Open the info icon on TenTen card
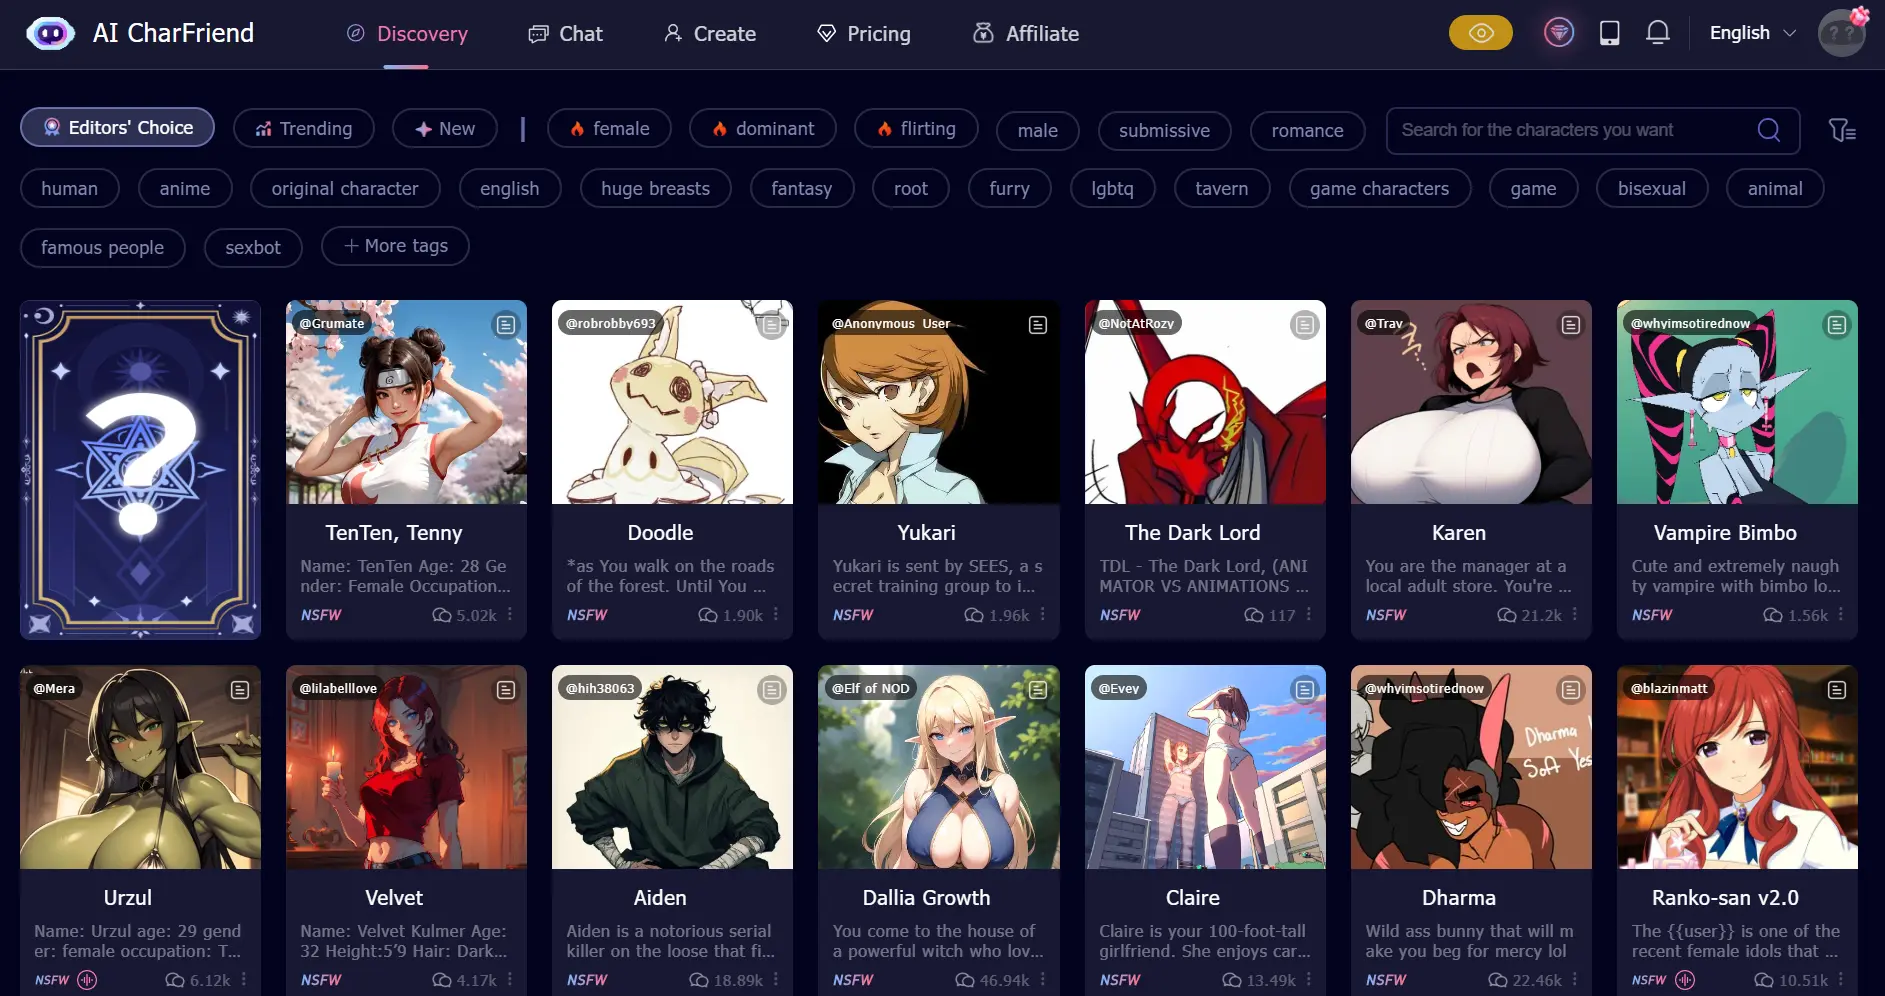Viewport: 1885px width, 996px height. coord(506,325)
